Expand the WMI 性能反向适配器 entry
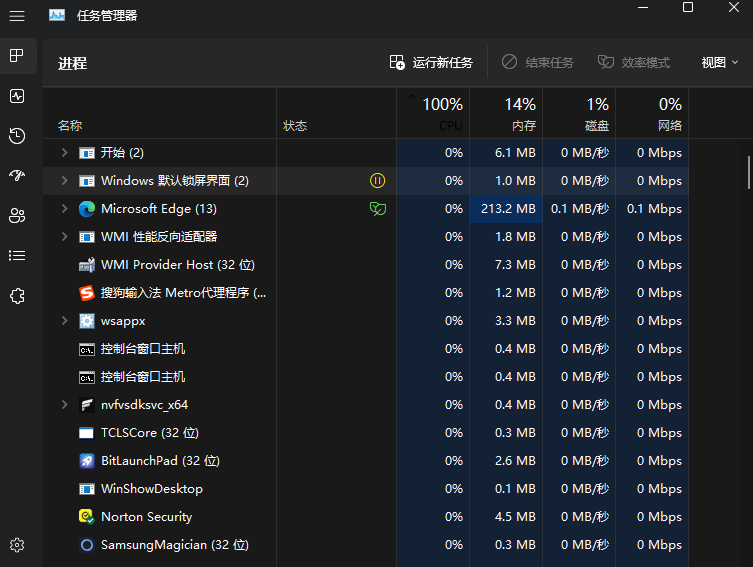 click(64, 237)
